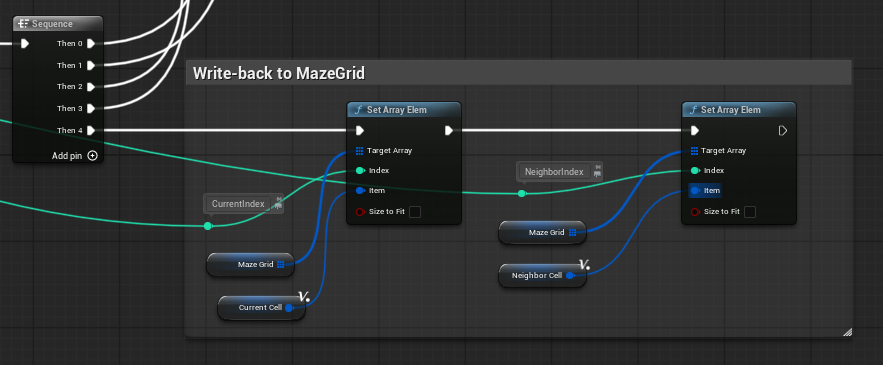Click the unconnected exec output of Set Array Elem fed by Neighbor Cell
Screen dimensions: 883x365
pos(783,131)
